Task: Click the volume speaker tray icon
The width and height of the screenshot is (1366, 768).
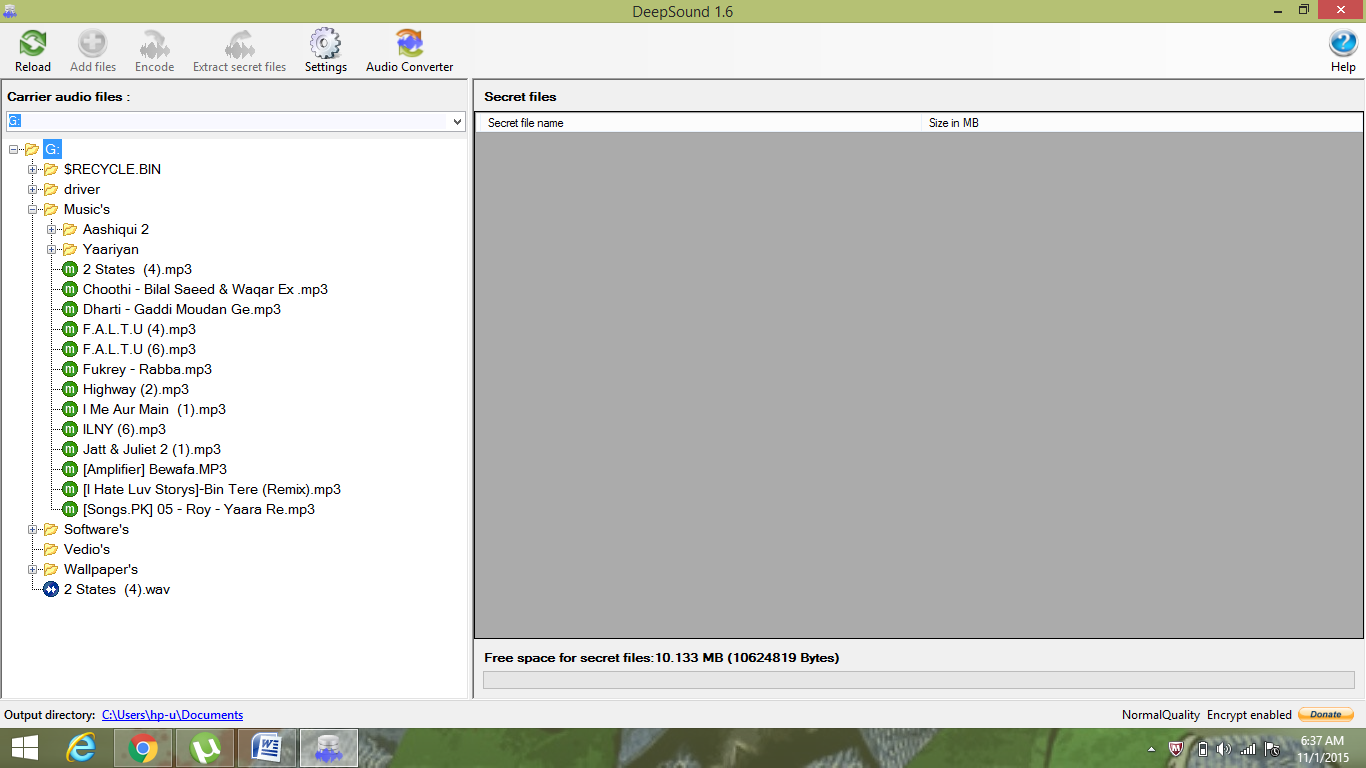Action: pos(1223,749)
